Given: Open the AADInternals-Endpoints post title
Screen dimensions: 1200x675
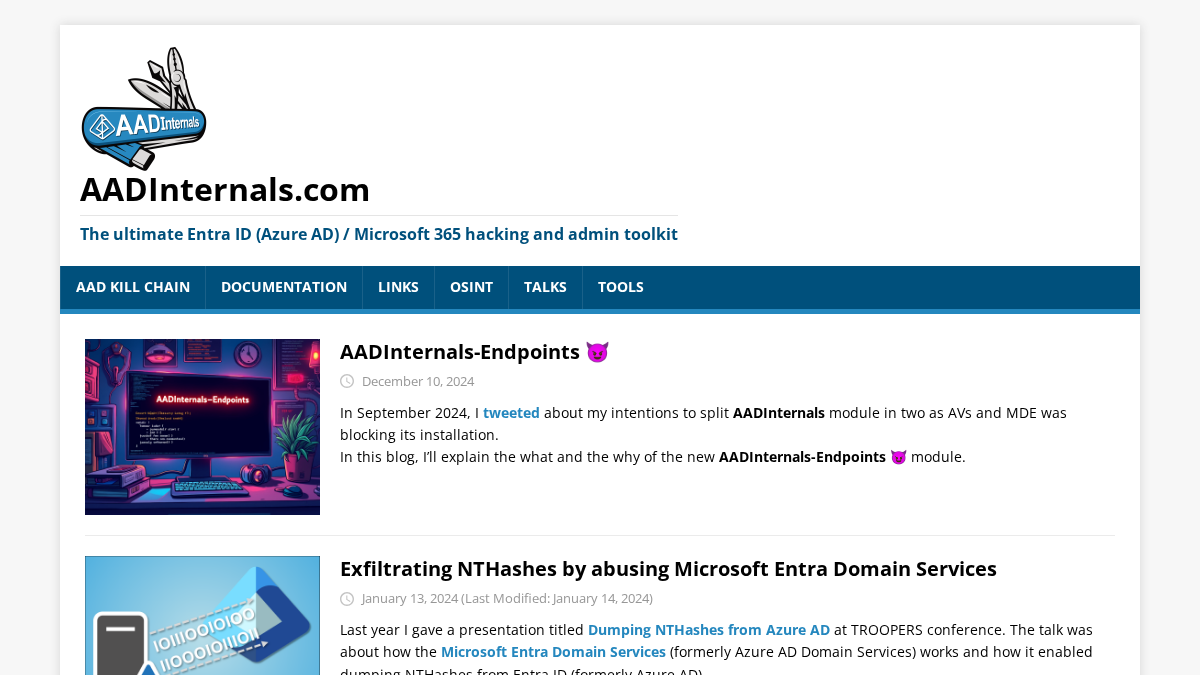Looking at the screenshot, I should coord(474,352).
